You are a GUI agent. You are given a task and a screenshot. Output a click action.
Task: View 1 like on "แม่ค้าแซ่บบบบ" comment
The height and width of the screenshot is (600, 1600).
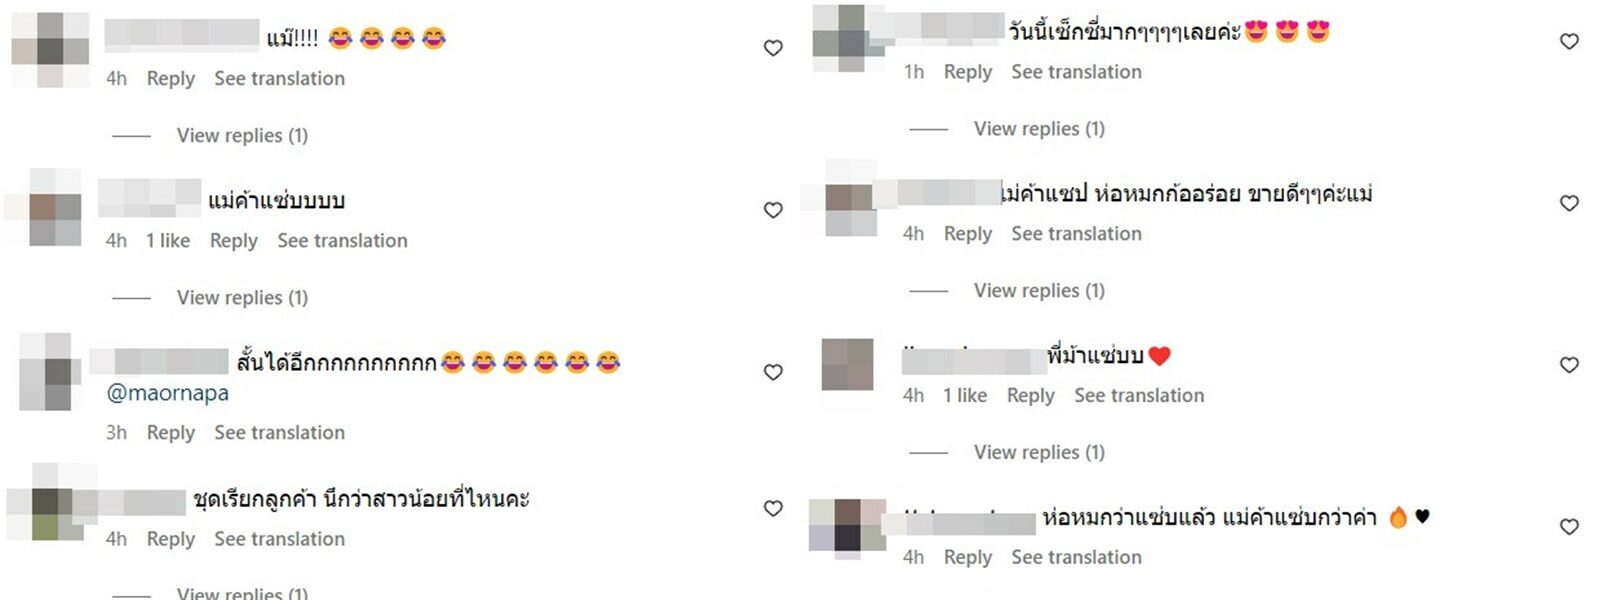point(168,240)
